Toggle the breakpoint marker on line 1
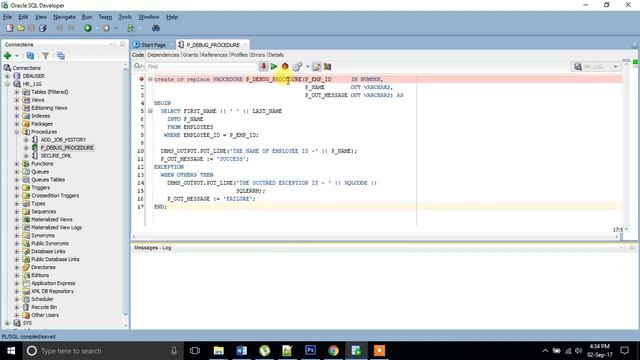Image resolution: width=640 pixels, height=360 pixels. (x=141, y=79)
